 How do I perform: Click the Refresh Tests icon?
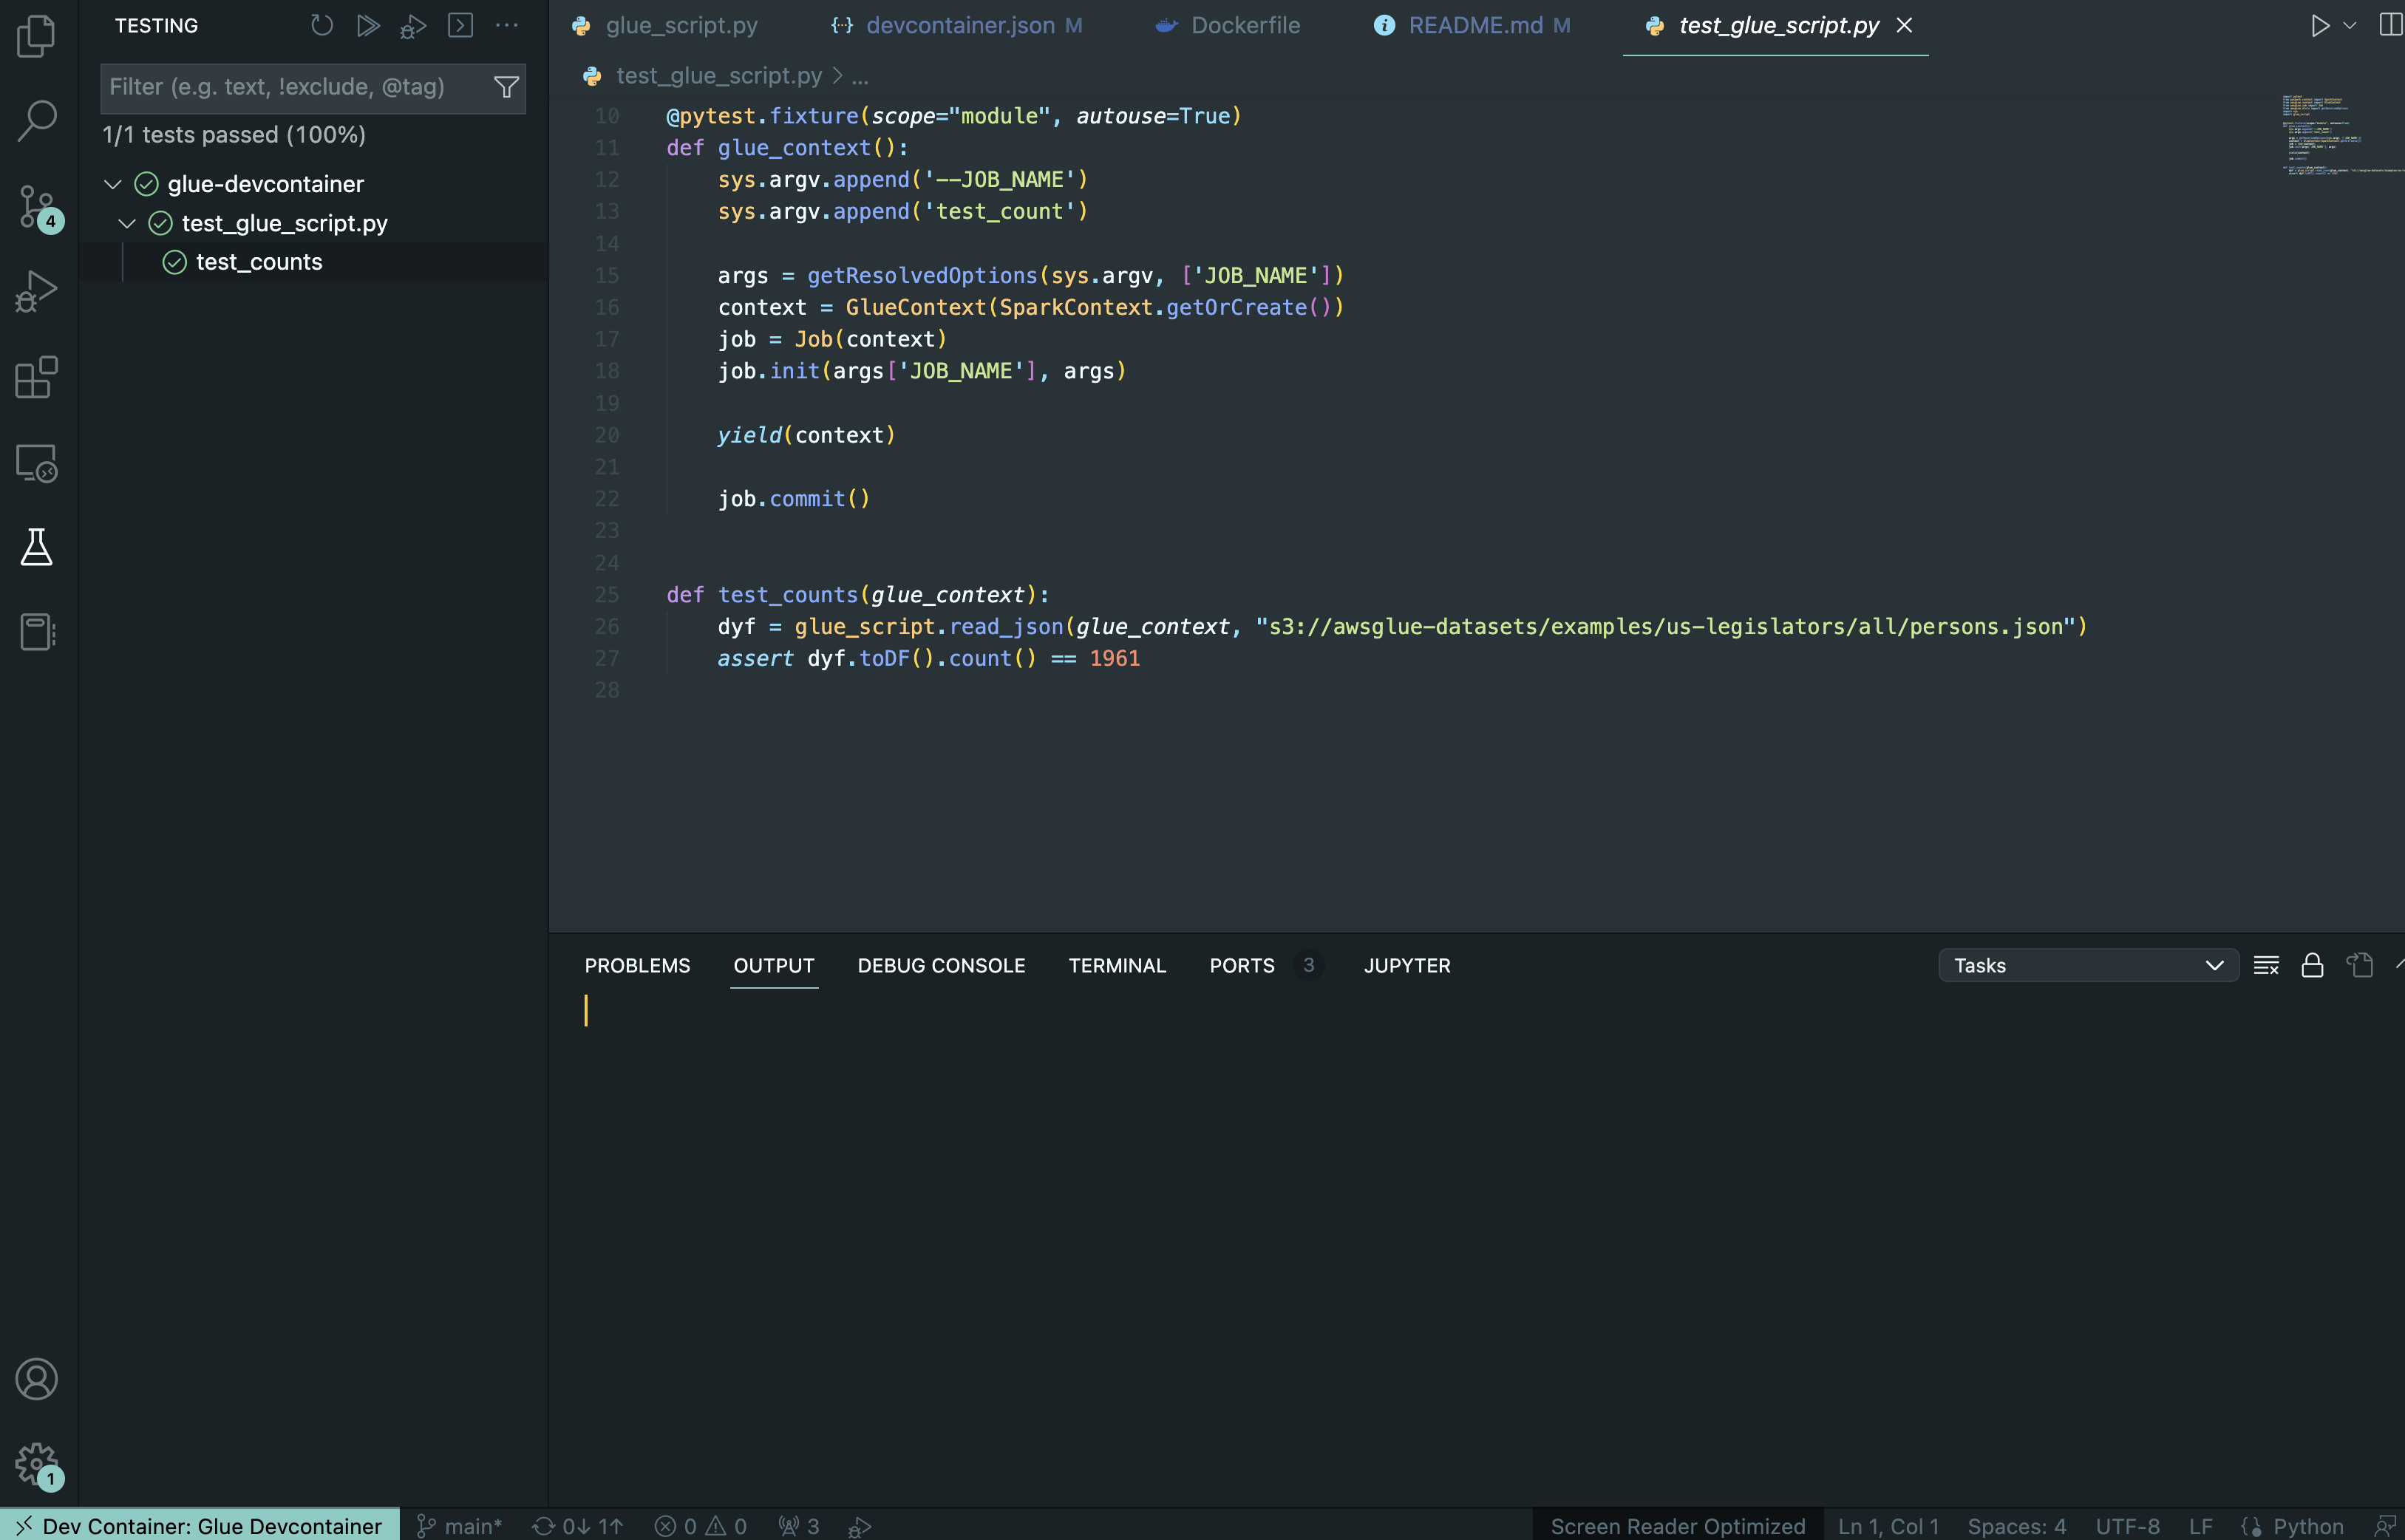[321, 25]
